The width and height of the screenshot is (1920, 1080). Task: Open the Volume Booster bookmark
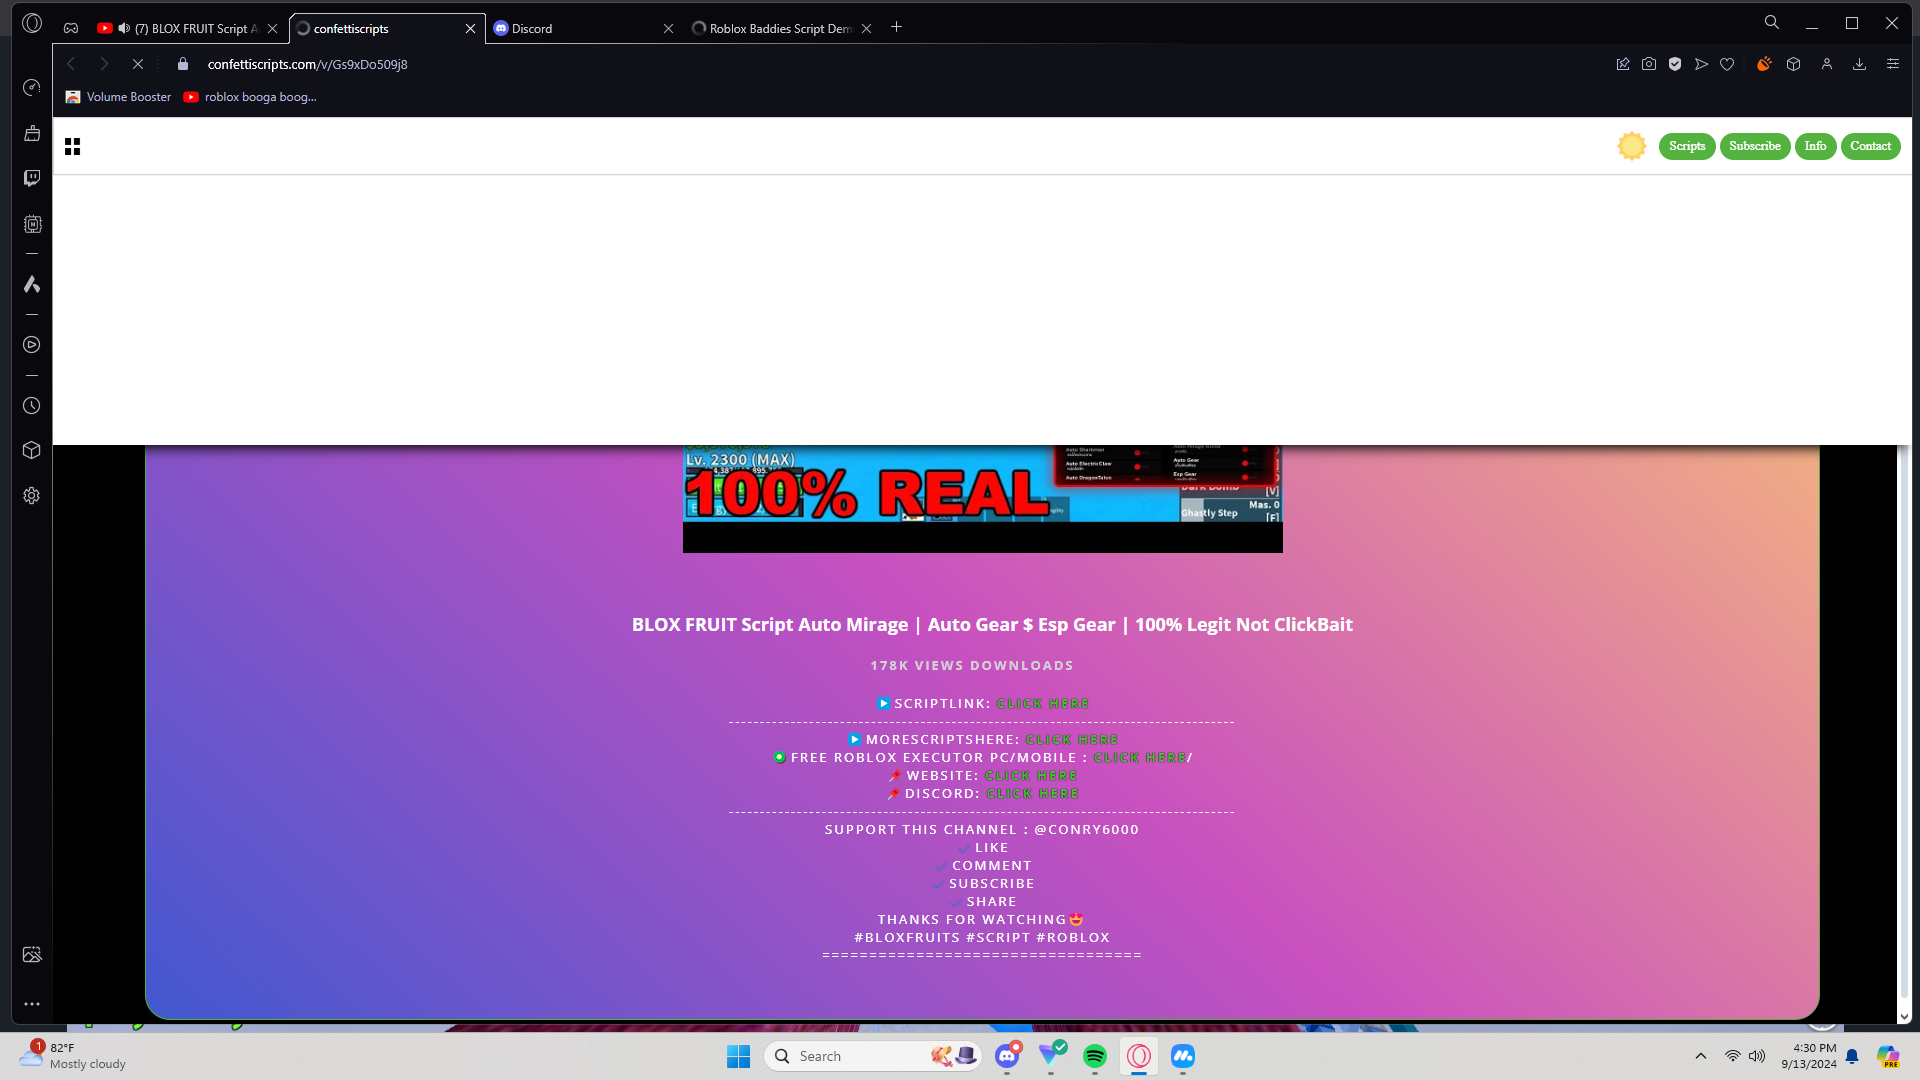coord(118,97)
